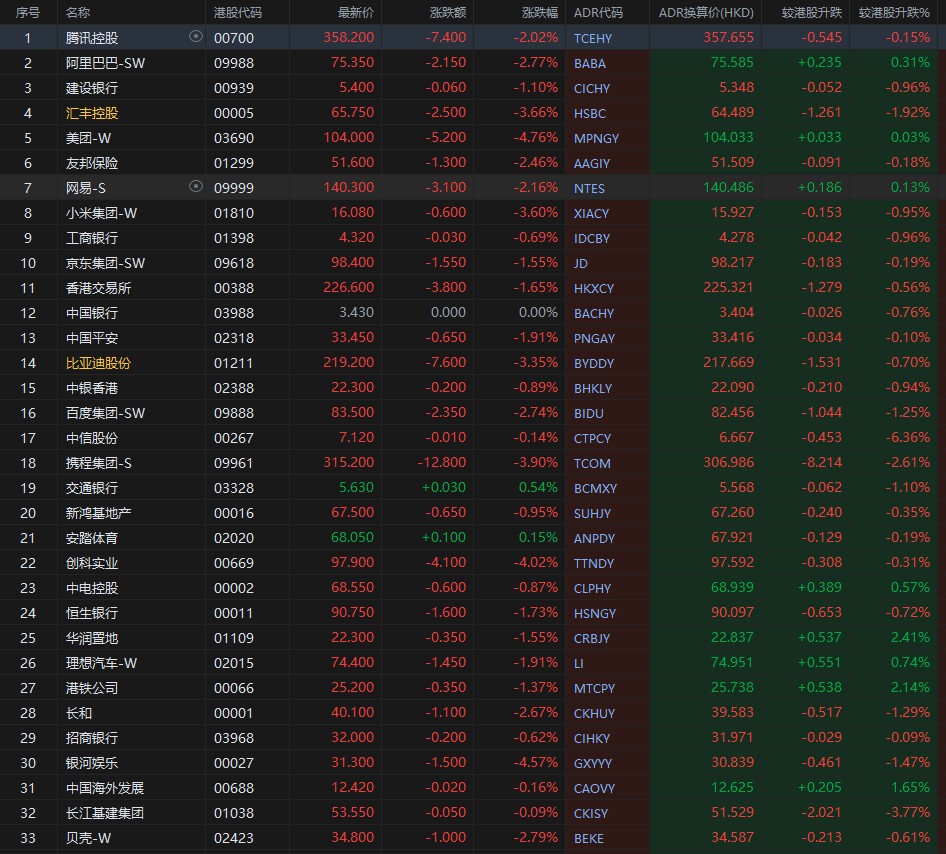The image size is (946, 854).
Task: Click the 中银香港 stock name
Action: coord(92,388)
